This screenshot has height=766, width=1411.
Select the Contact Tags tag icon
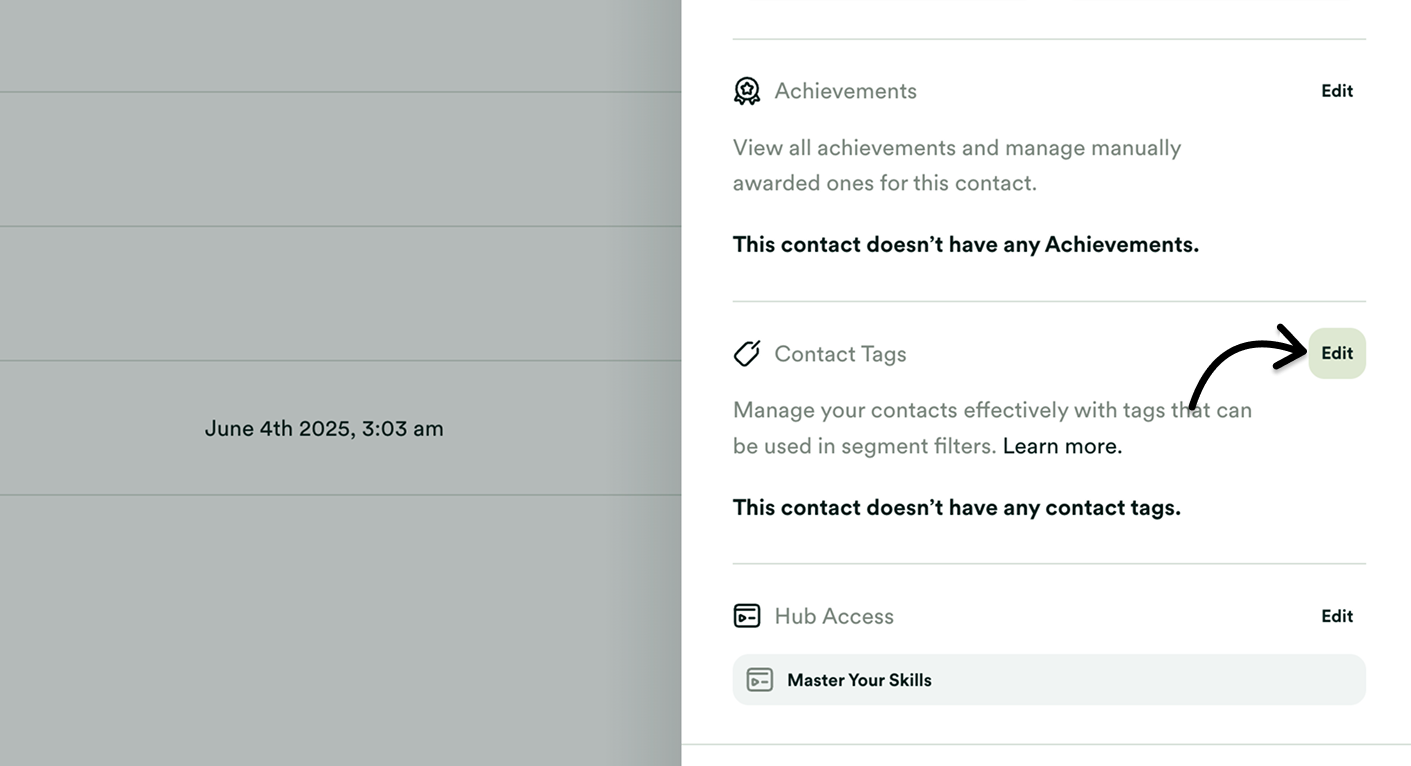pos(746,353)
